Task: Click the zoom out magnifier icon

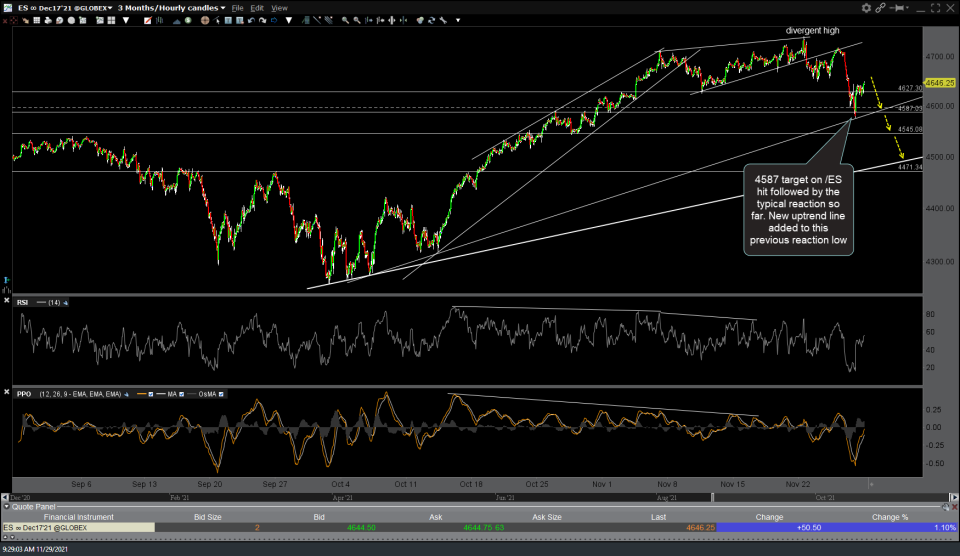Action: (357, 20)
